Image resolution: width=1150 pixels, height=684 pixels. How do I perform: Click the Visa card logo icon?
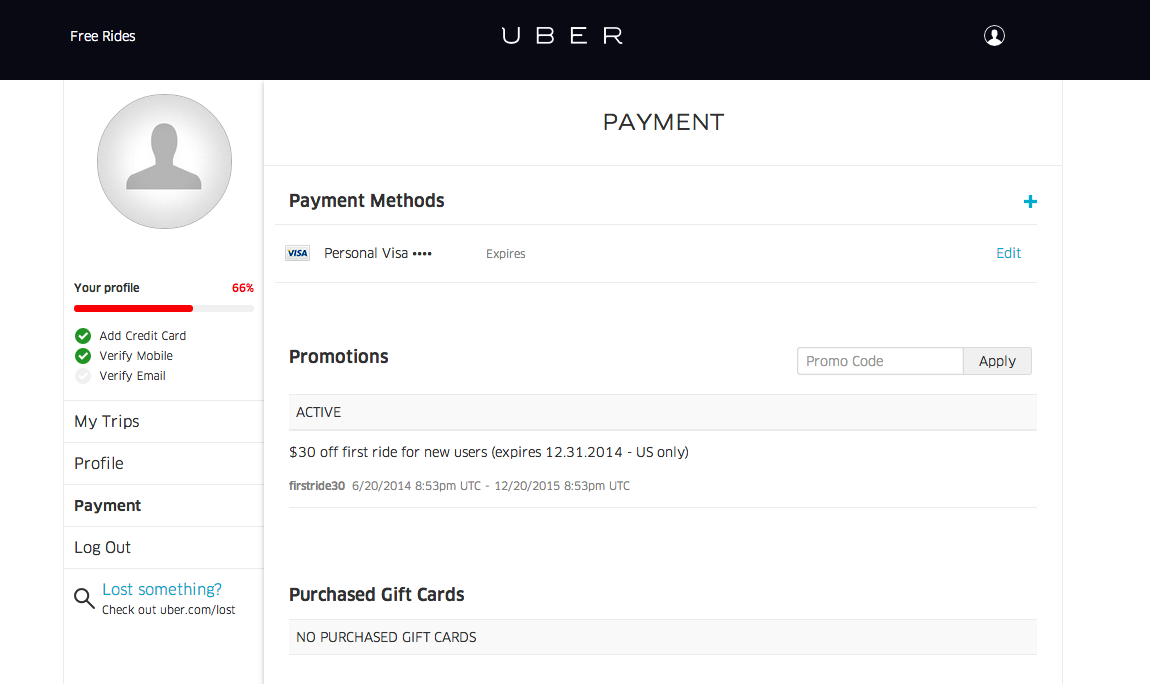[x=297, y=253]
